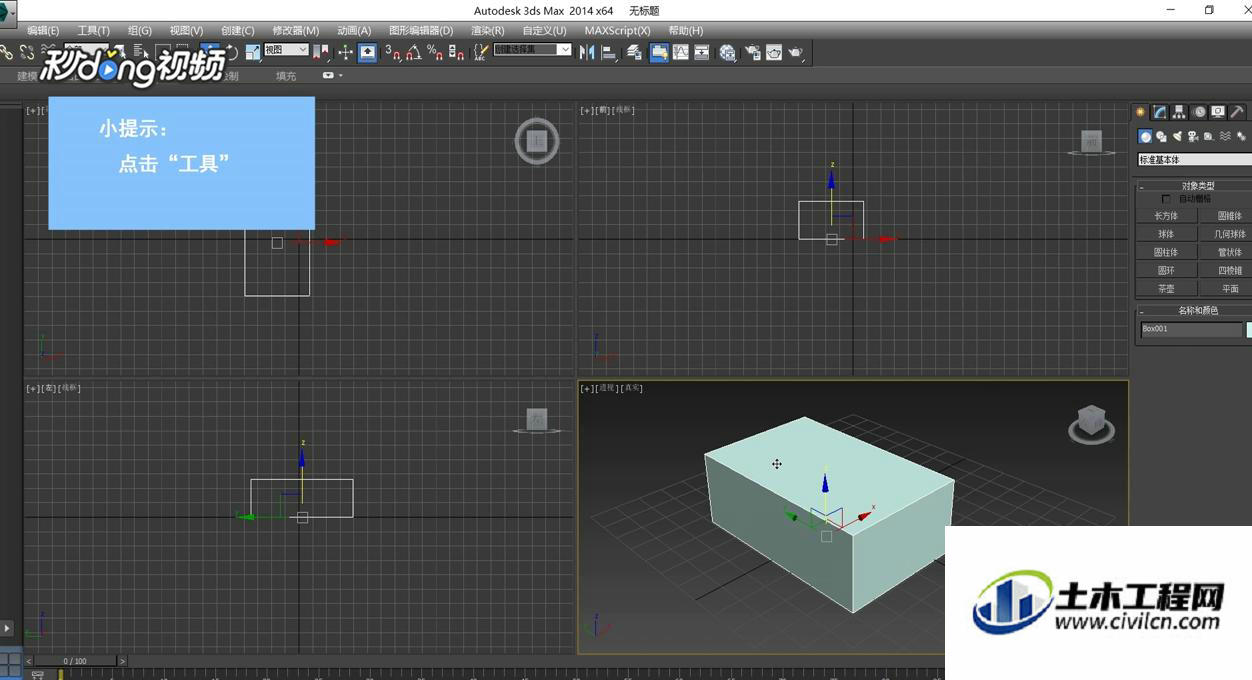
Task: Open the object color swatch
Action: click(1249, 329)
